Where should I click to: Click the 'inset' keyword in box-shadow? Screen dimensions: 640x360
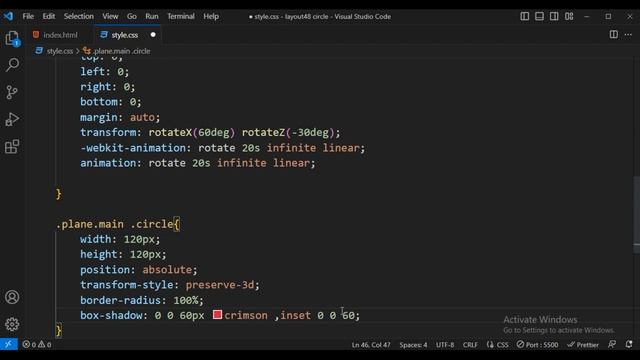coord(295,316)
